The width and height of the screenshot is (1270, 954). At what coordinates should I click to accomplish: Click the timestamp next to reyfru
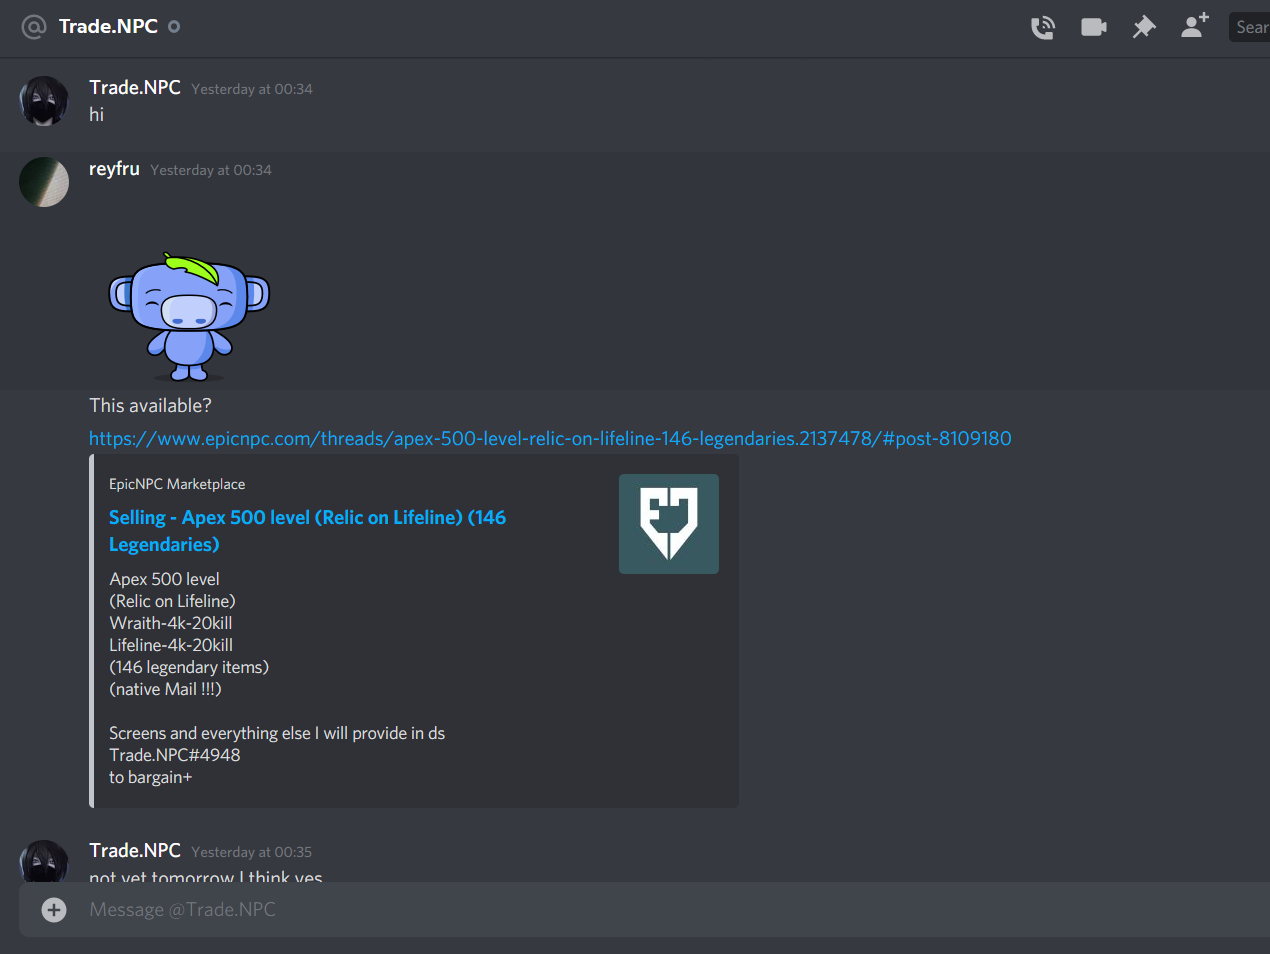[211, 170]
